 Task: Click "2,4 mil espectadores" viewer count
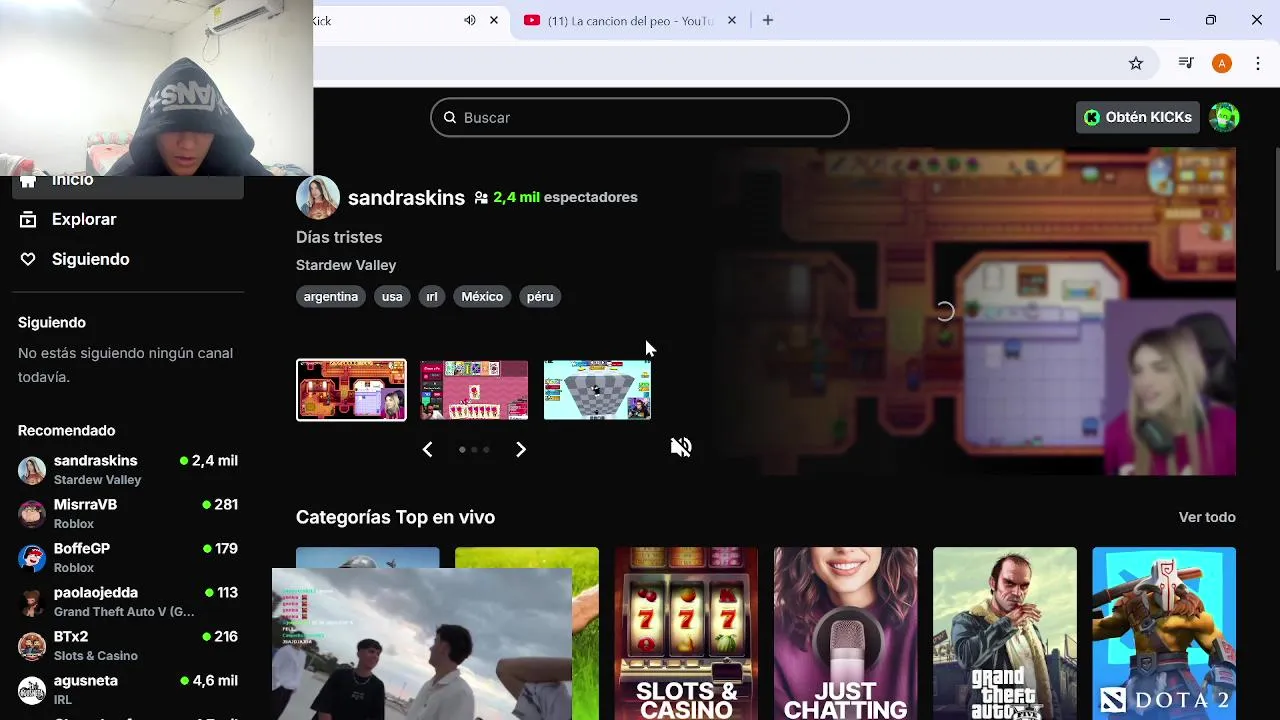[565, 197]
